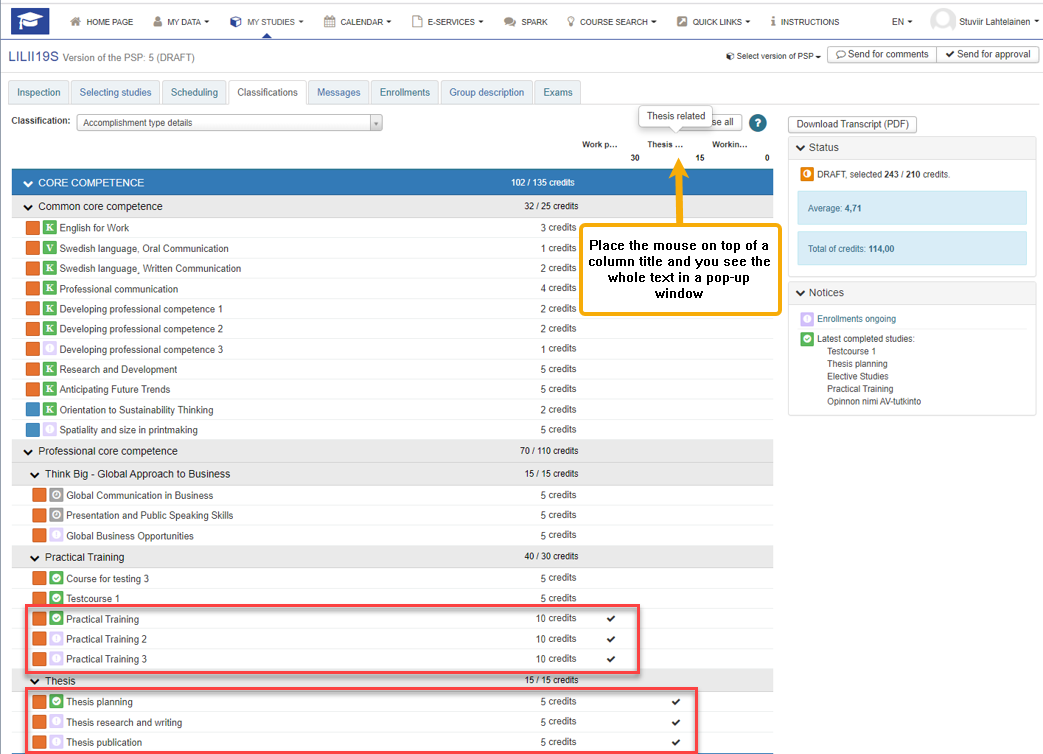The width and height of the screenshot is (1043, 754).
Task: Click the blue help question mark icon
Action: [x=757, y=123]
